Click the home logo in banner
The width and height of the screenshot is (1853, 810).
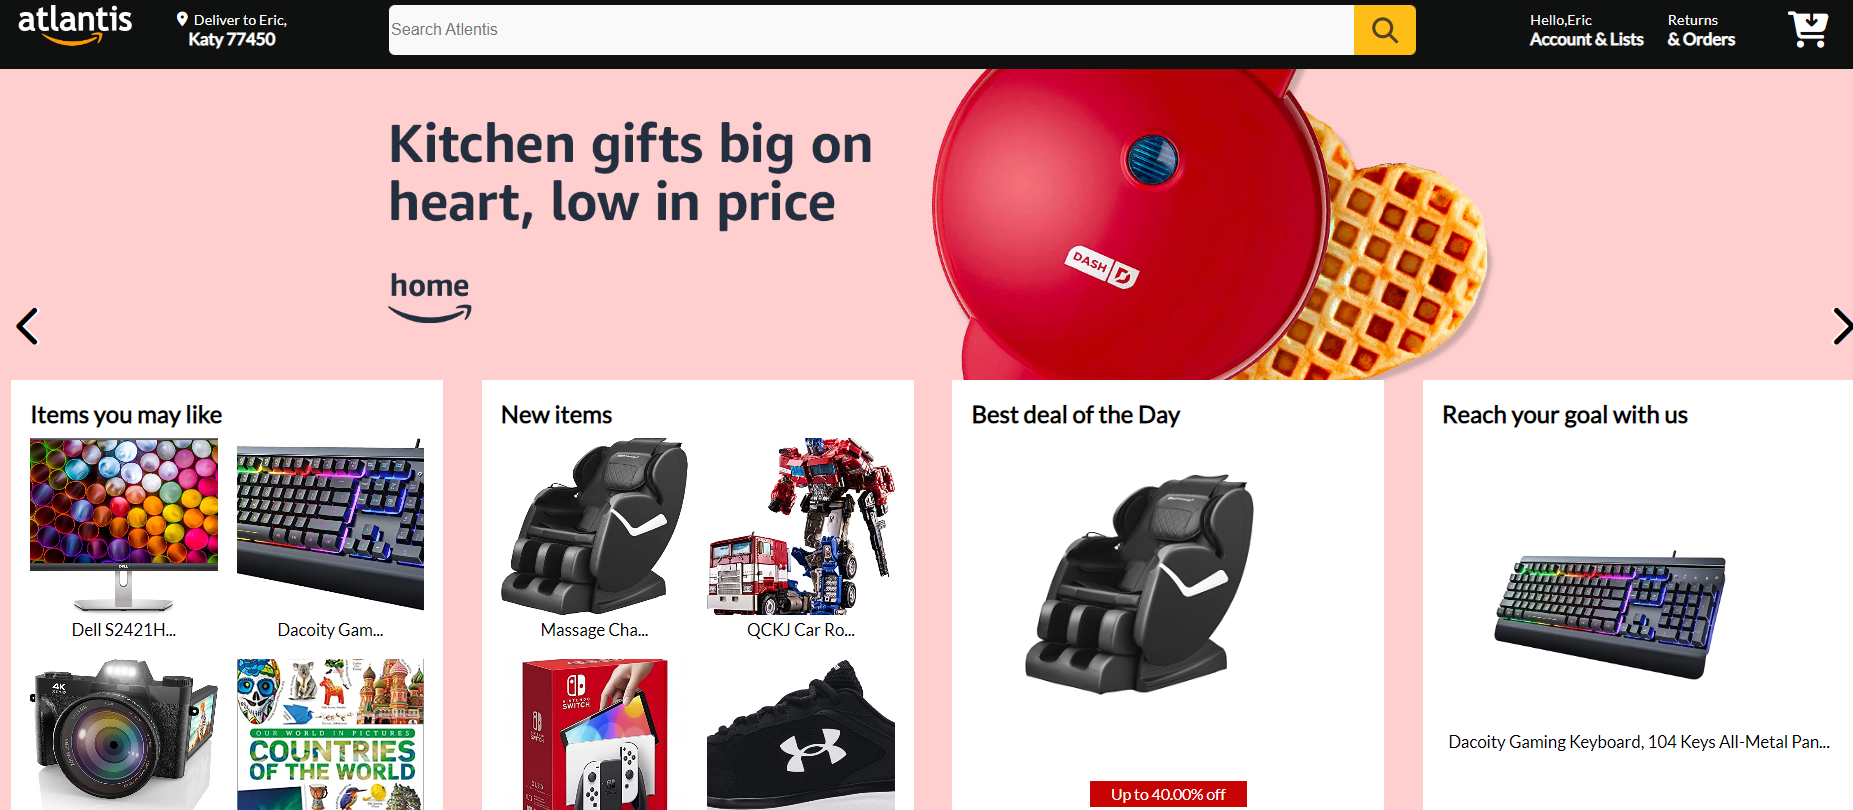[430, 297]
